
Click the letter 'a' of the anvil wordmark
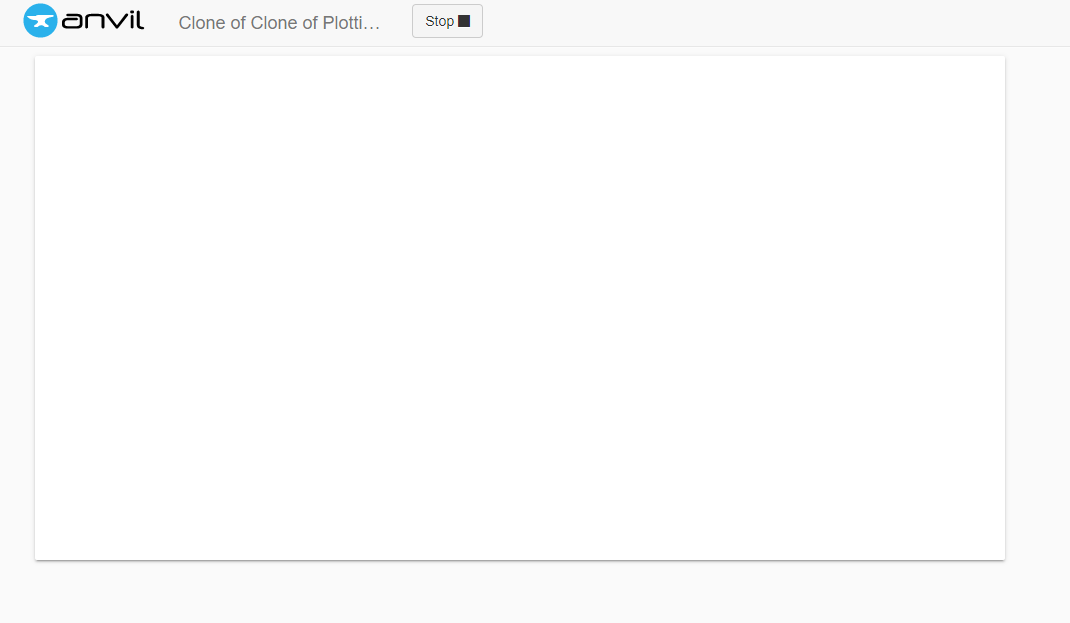(x=70, y=23)
